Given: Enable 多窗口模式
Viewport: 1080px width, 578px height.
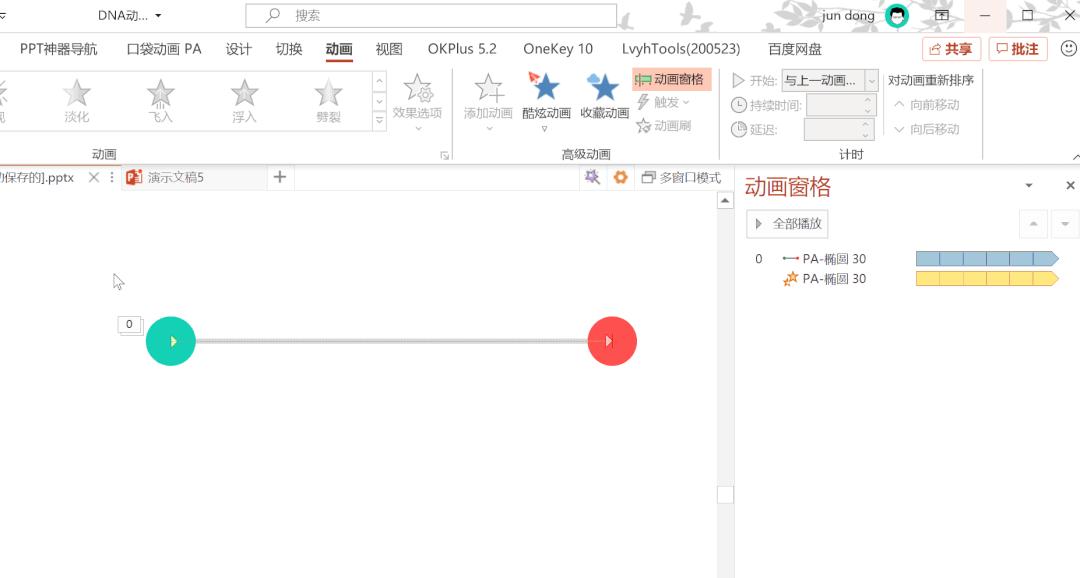Looking at the screenshot, I should [x=684, y=178].
